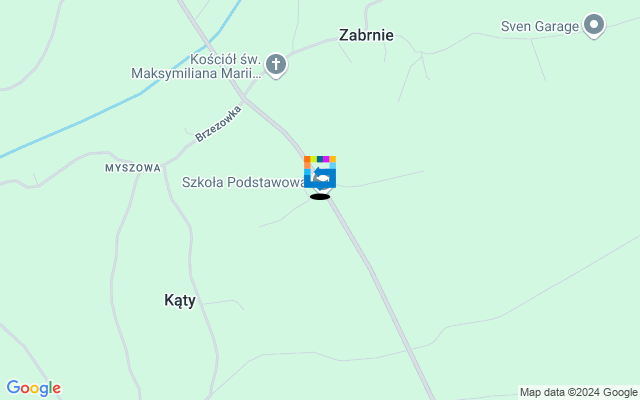This screenshot has height=400, width=640.
Task: Click the church pin icon
Action: tap(276, 65)
